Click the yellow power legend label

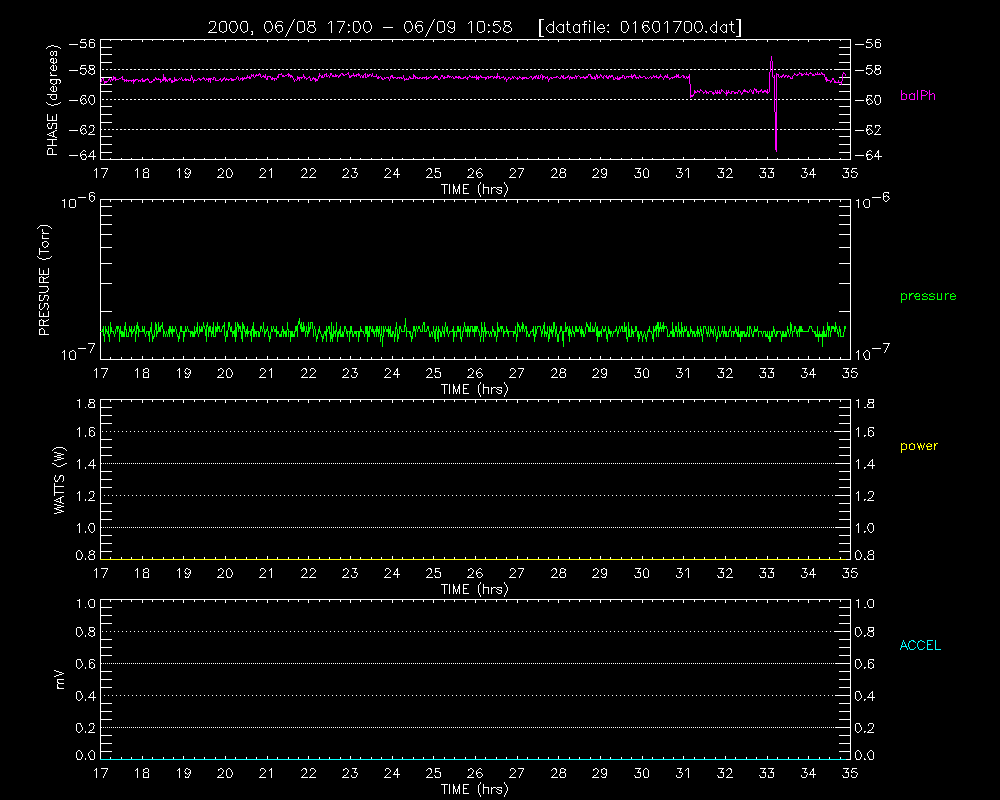[x=919, y=446]
